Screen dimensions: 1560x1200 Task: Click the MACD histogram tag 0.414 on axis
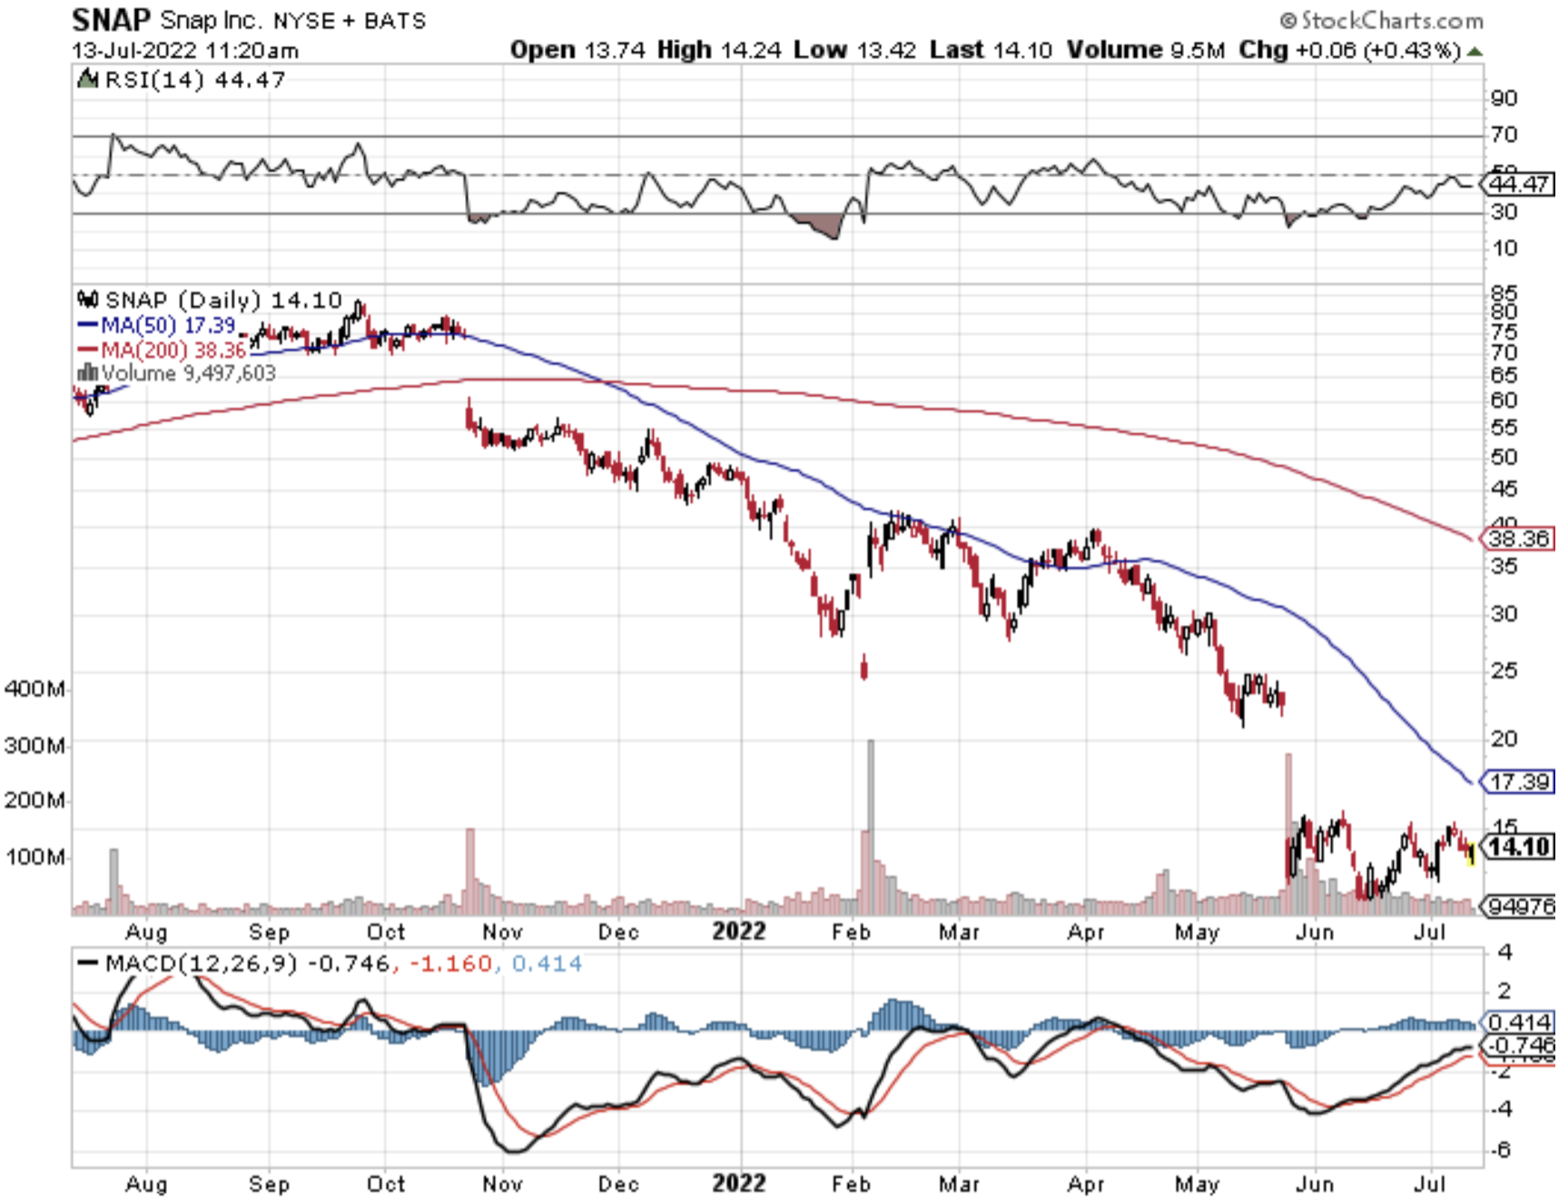(x=1518, y=1022)
